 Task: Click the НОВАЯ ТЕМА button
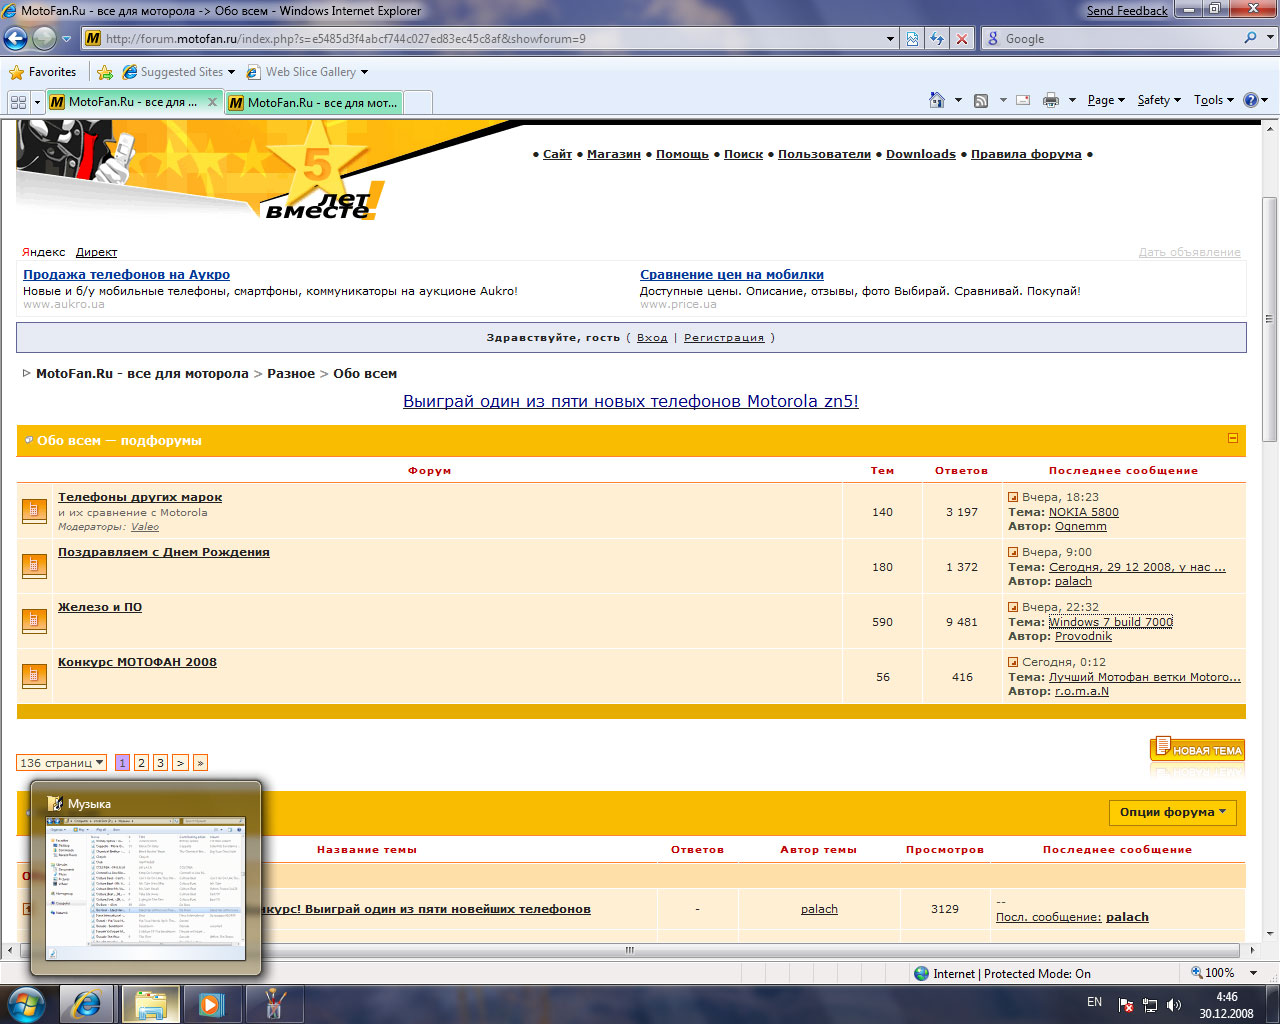pos(1197,749)
